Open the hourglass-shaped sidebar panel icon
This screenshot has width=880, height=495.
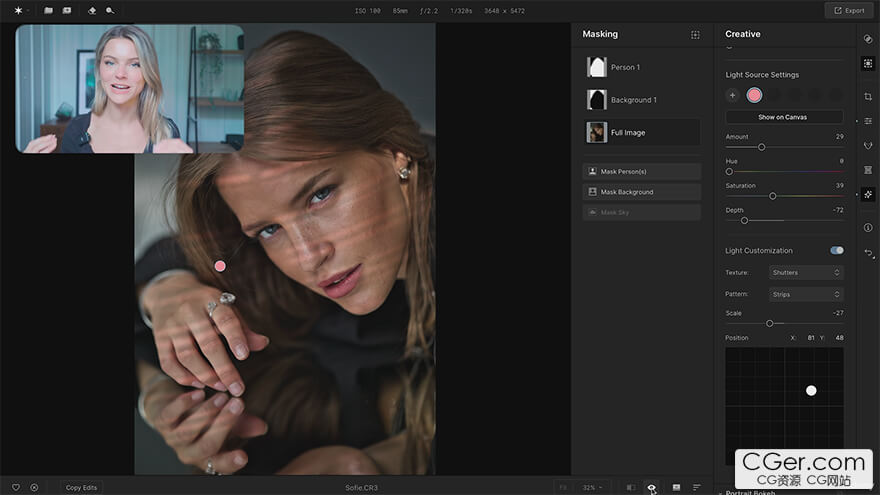pyautogui.click(x=868, y=169)
